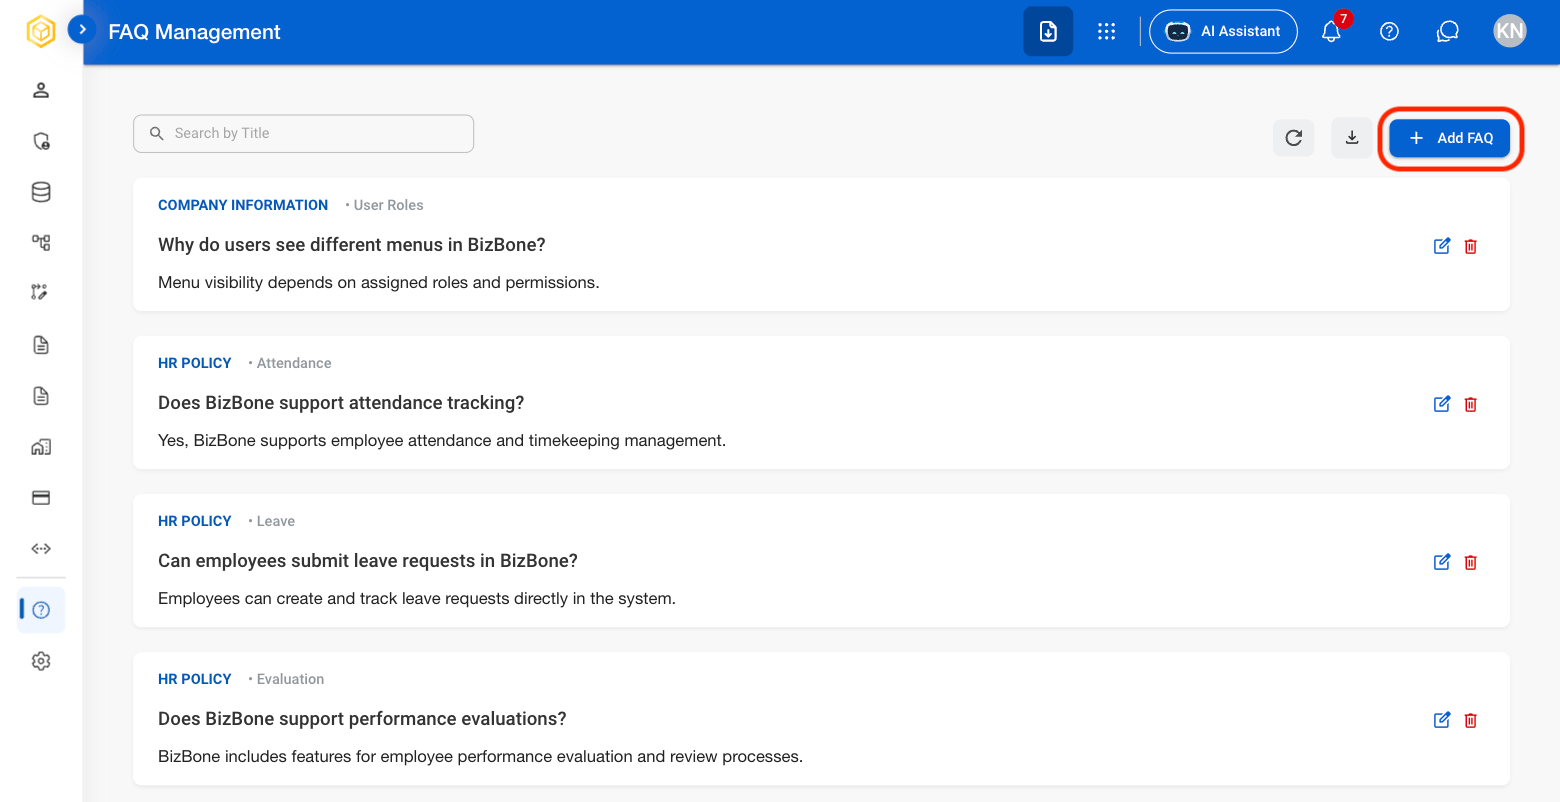This screenshot has height=802, width=1560.
Task: Edit the leave requests FAQ
Action: coord(1442,562)
